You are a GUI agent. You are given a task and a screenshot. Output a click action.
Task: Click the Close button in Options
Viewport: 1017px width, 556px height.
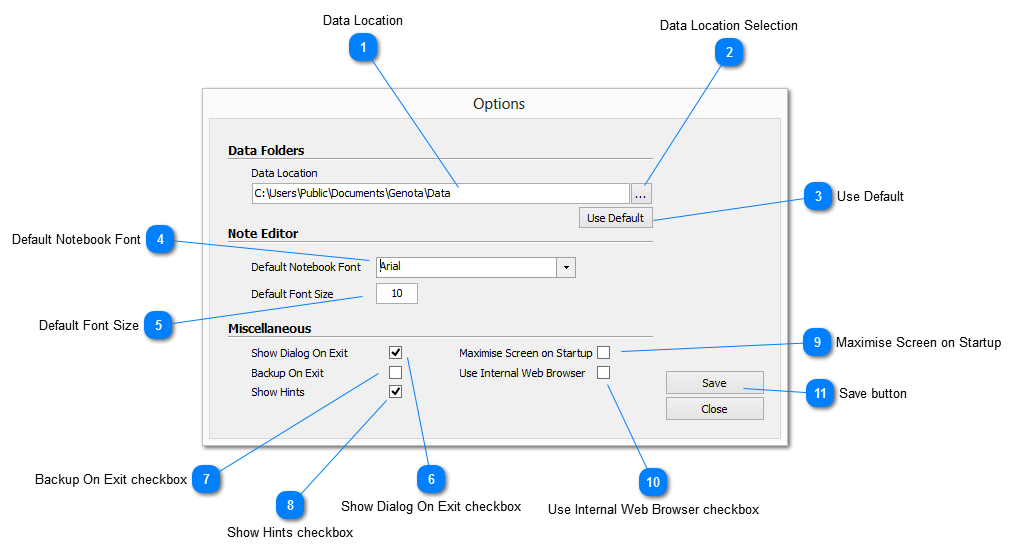(714, 409)
